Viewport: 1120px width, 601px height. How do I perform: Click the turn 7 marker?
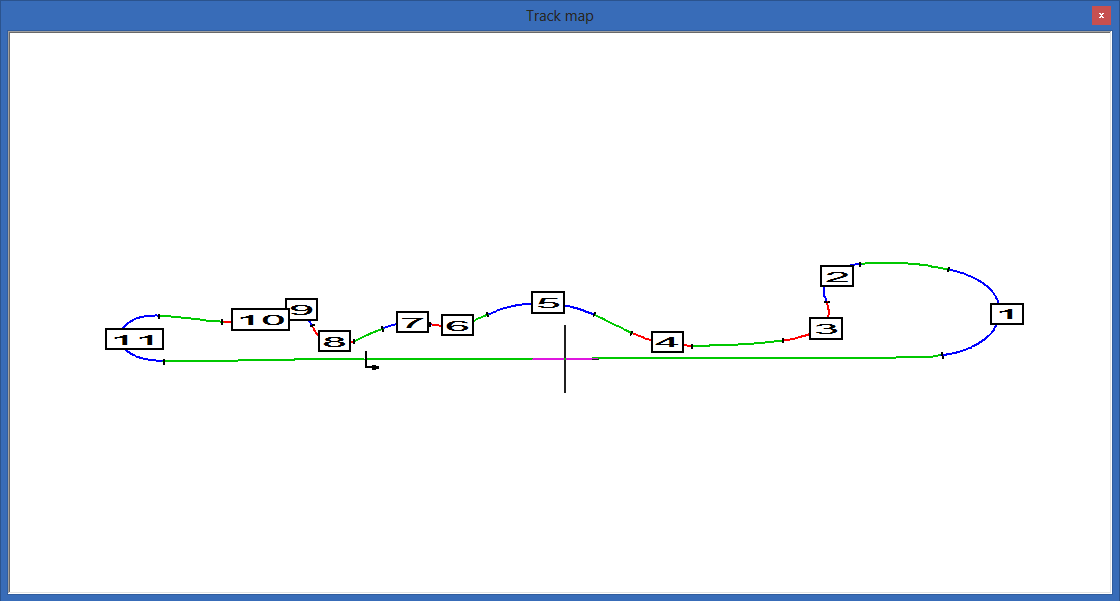tap(412, 322)
